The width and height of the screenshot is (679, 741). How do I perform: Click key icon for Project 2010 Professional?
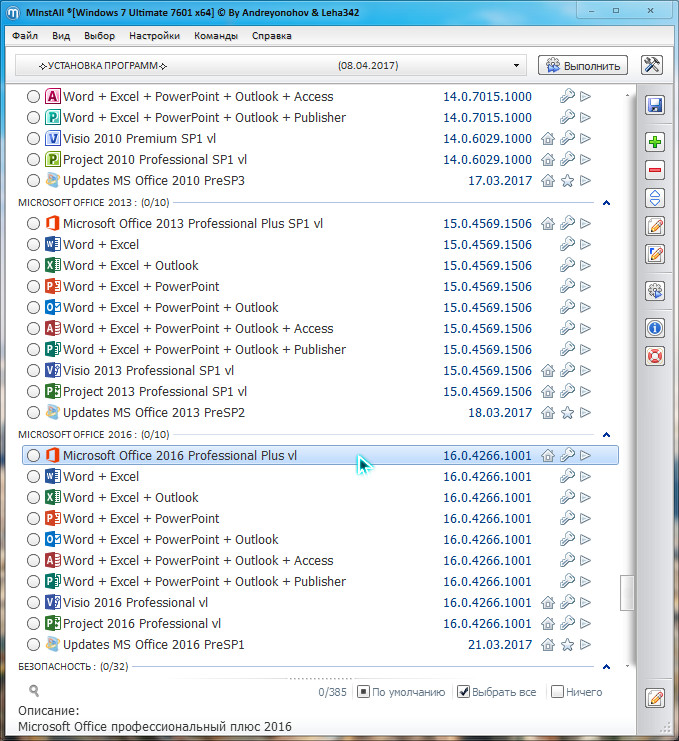(x=567, y=159)
